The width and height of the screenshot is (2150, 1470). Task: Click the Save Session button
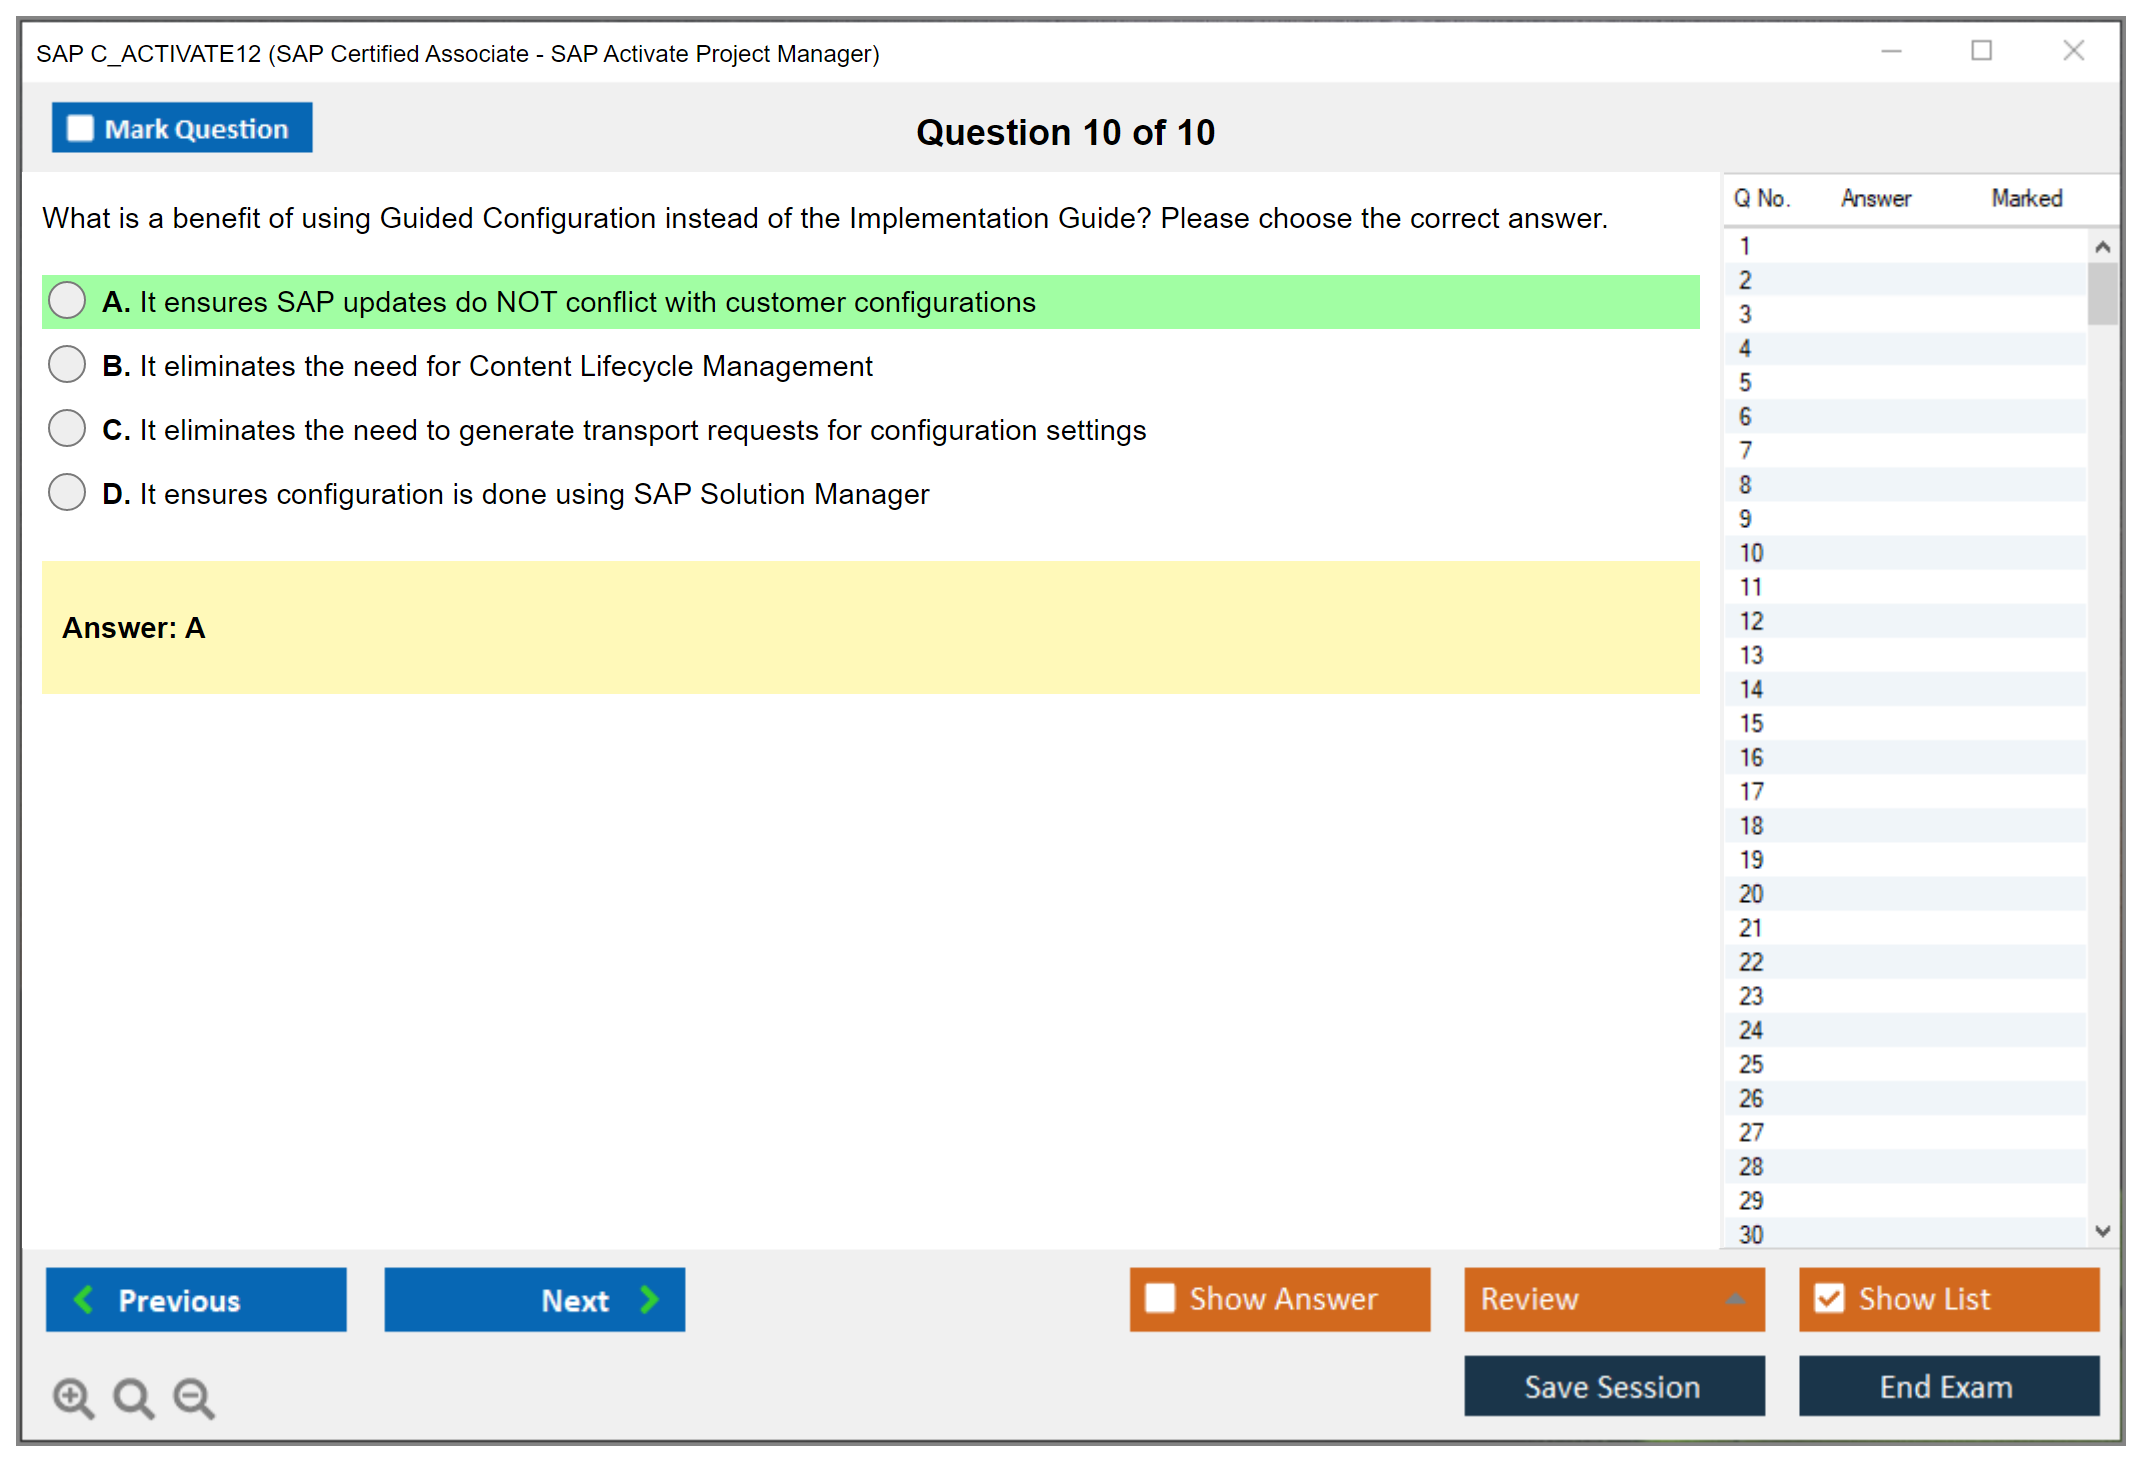click(1613, 1386)
